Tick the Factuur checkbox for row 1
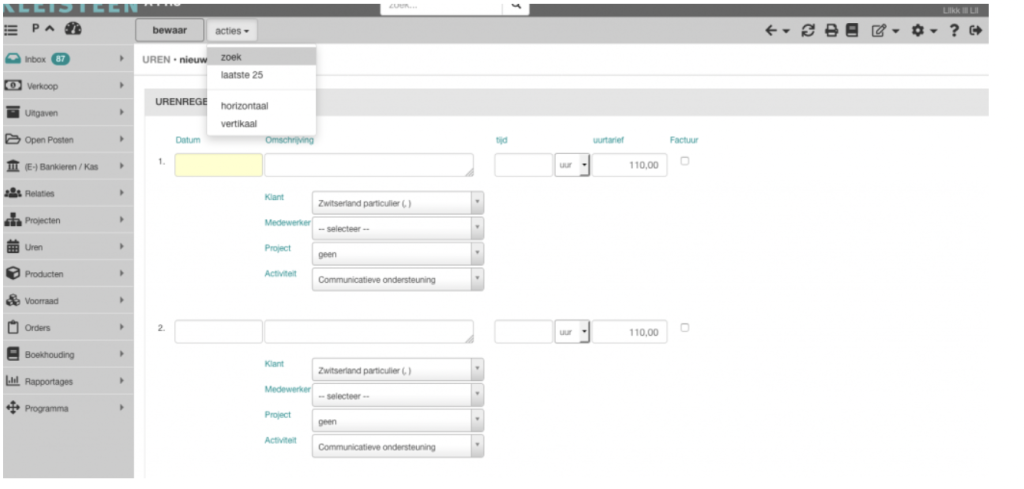 686,161
